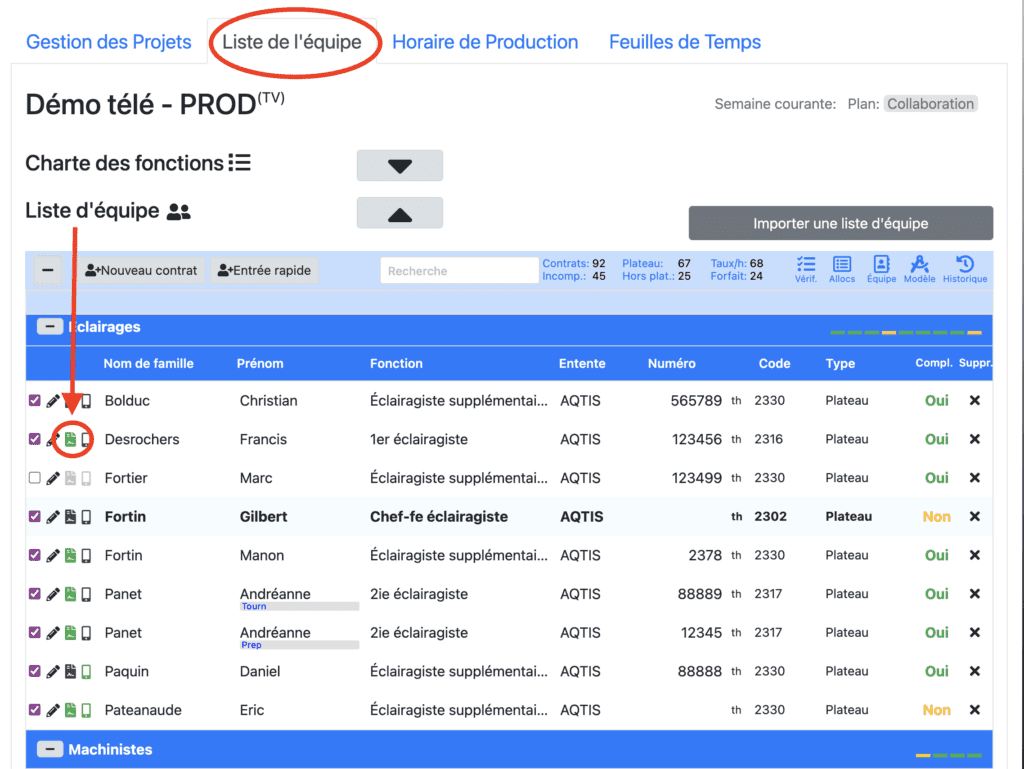Click phone icon in Paquin row
Screen dimensions: 1024x769
[86, 672]
